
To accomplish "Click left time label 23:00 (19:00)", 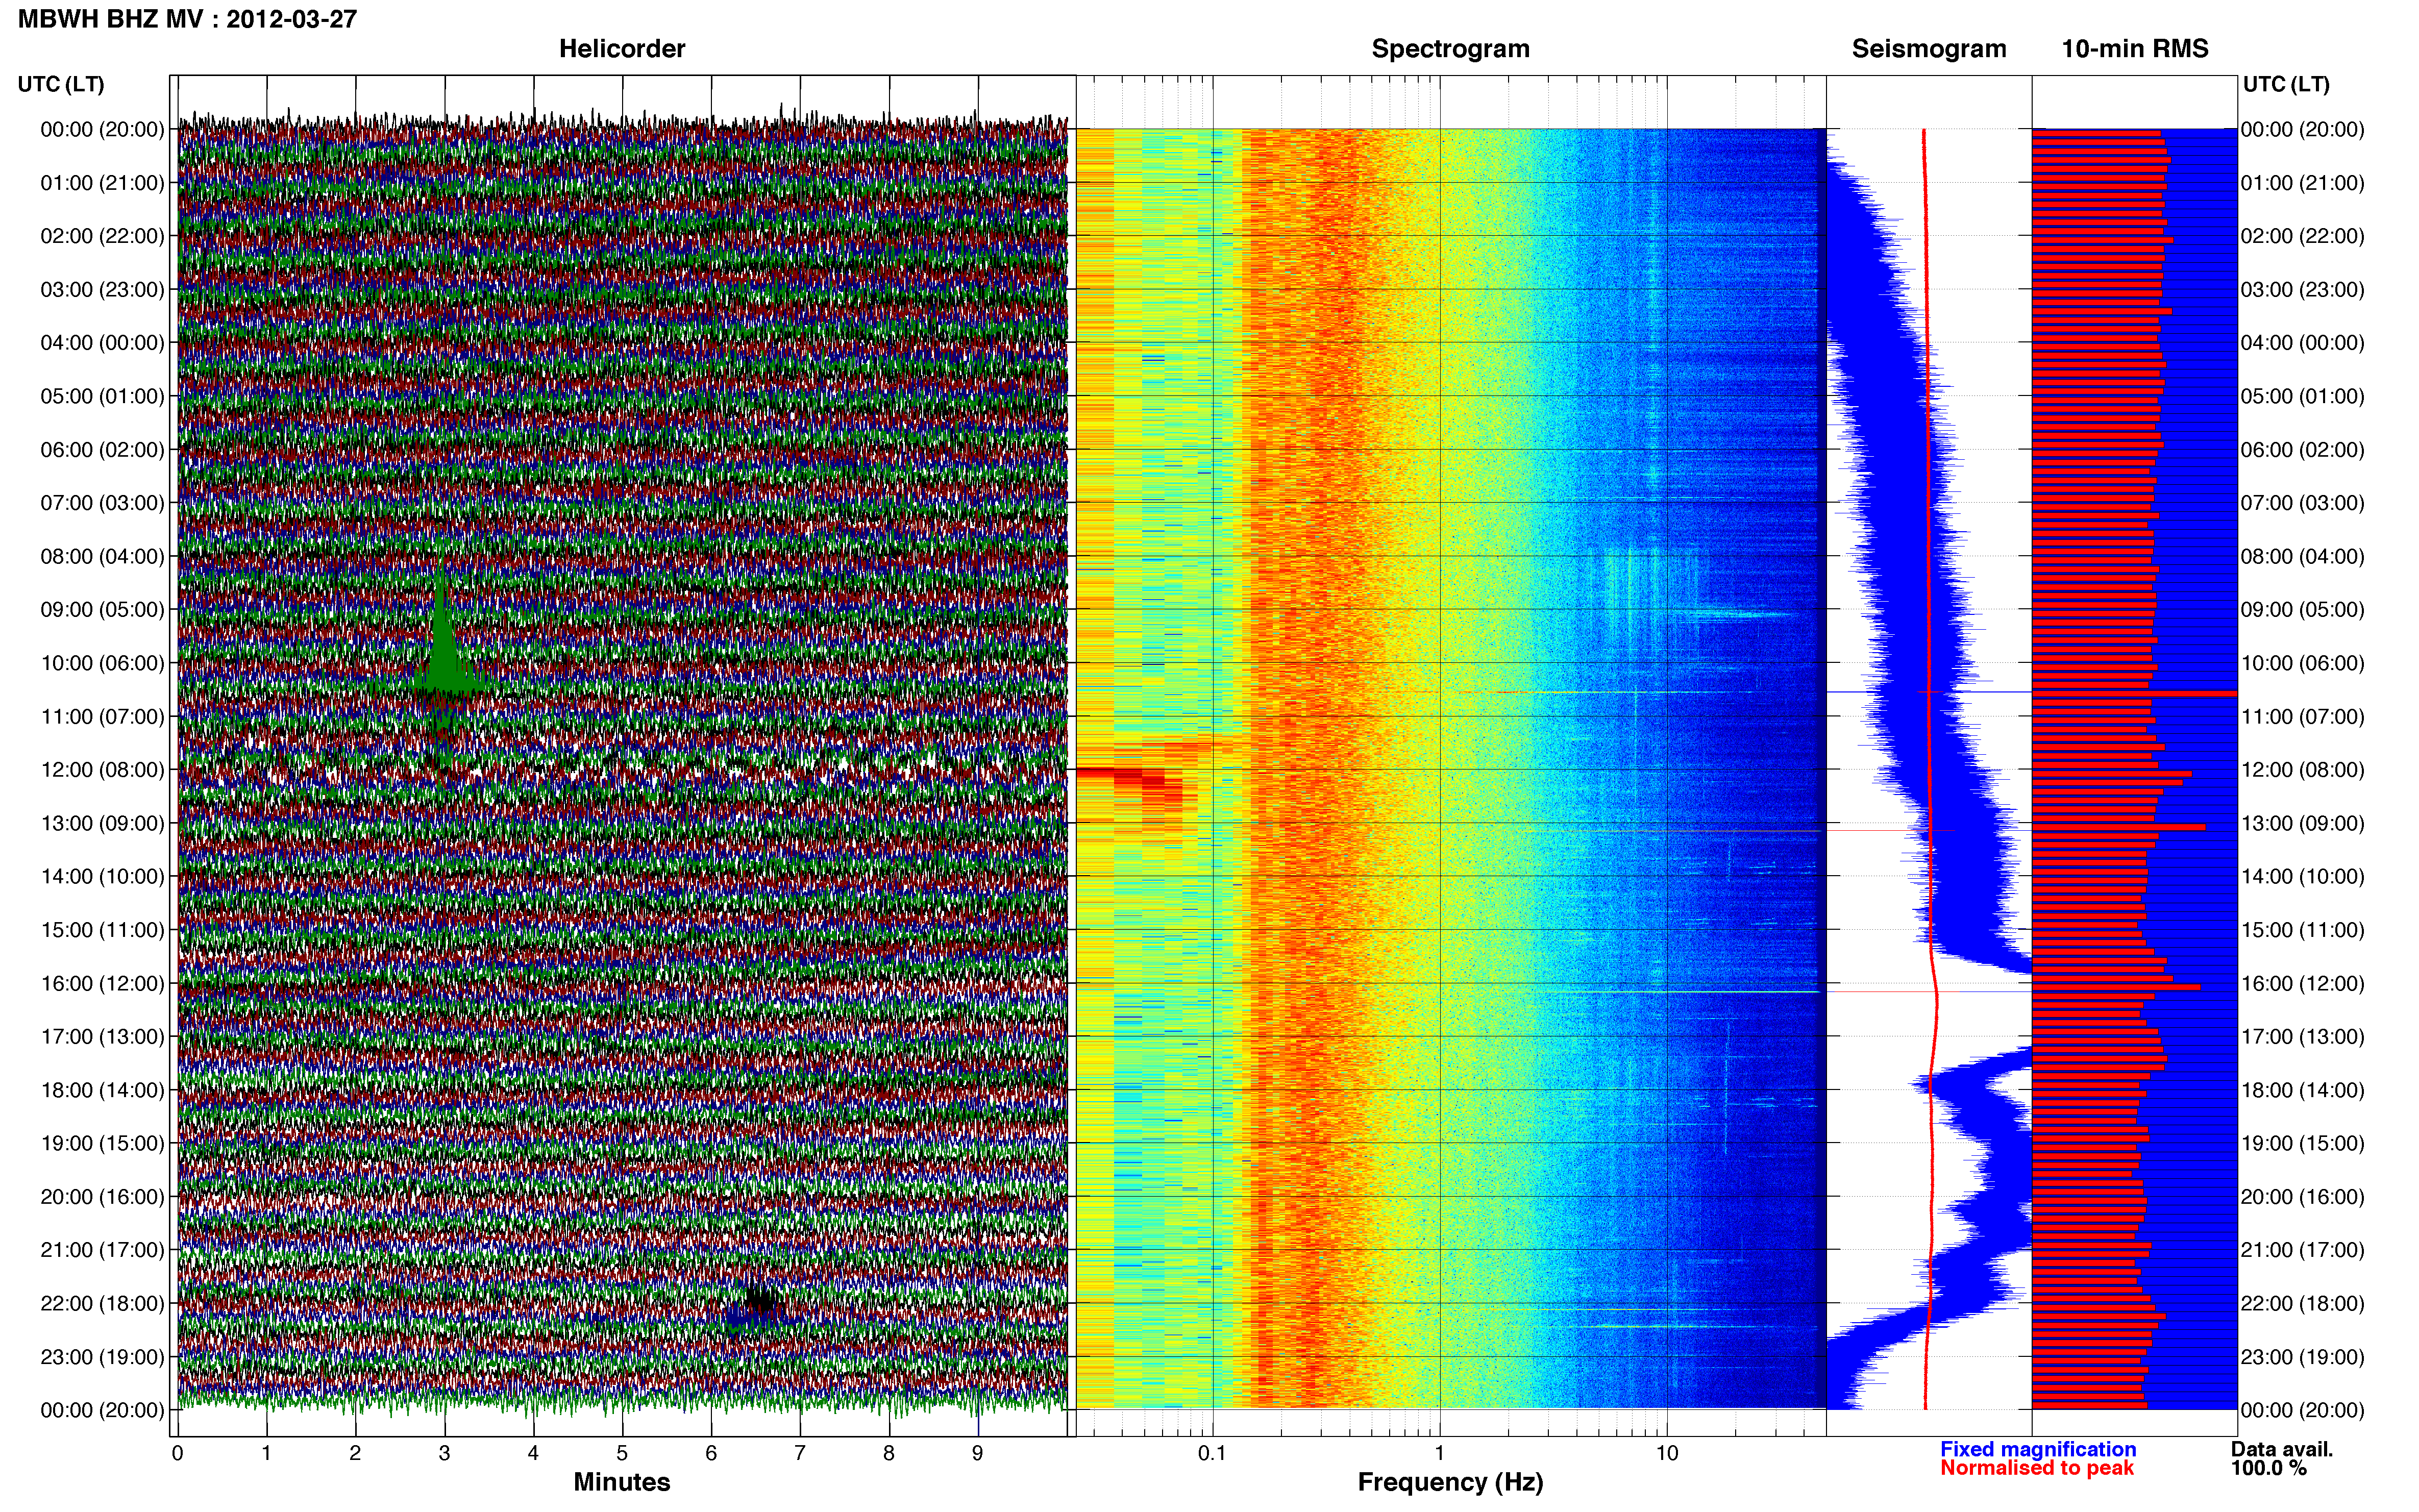I will pyautogui.click(x=102, y=1357).
